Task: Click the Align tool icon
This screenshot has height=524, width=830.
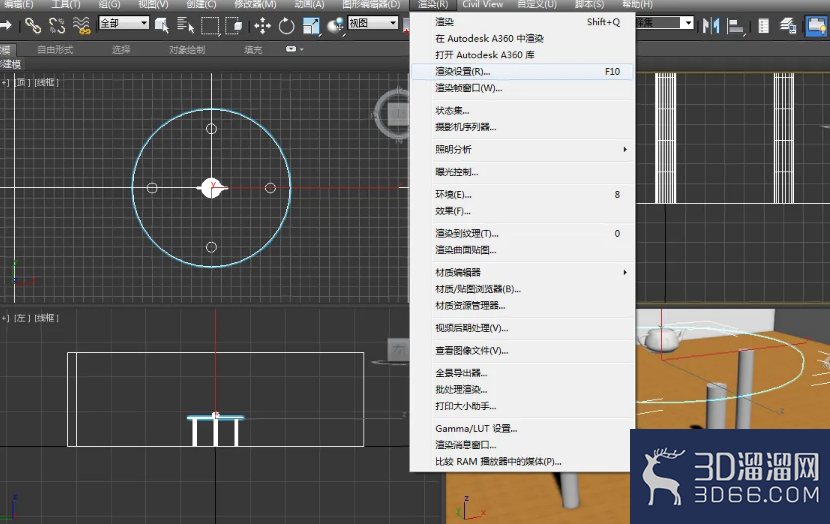Action: tap(735, 25)
